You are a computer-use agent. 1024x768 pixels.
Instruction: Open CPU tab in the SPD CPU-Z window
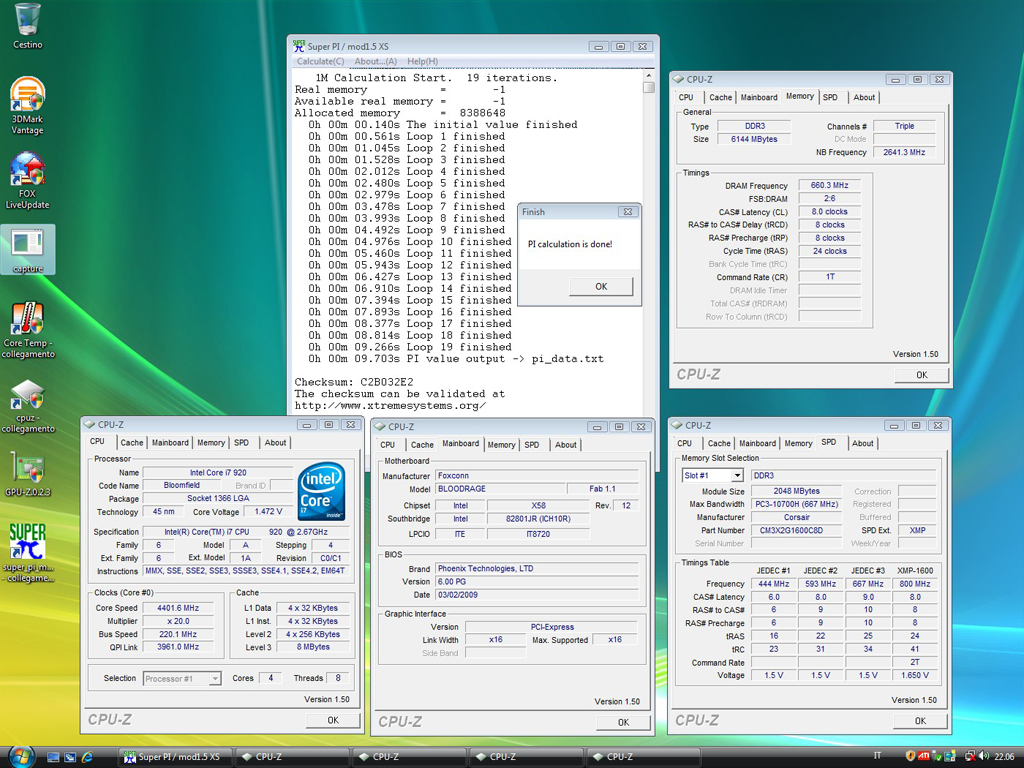coord(684,443)
